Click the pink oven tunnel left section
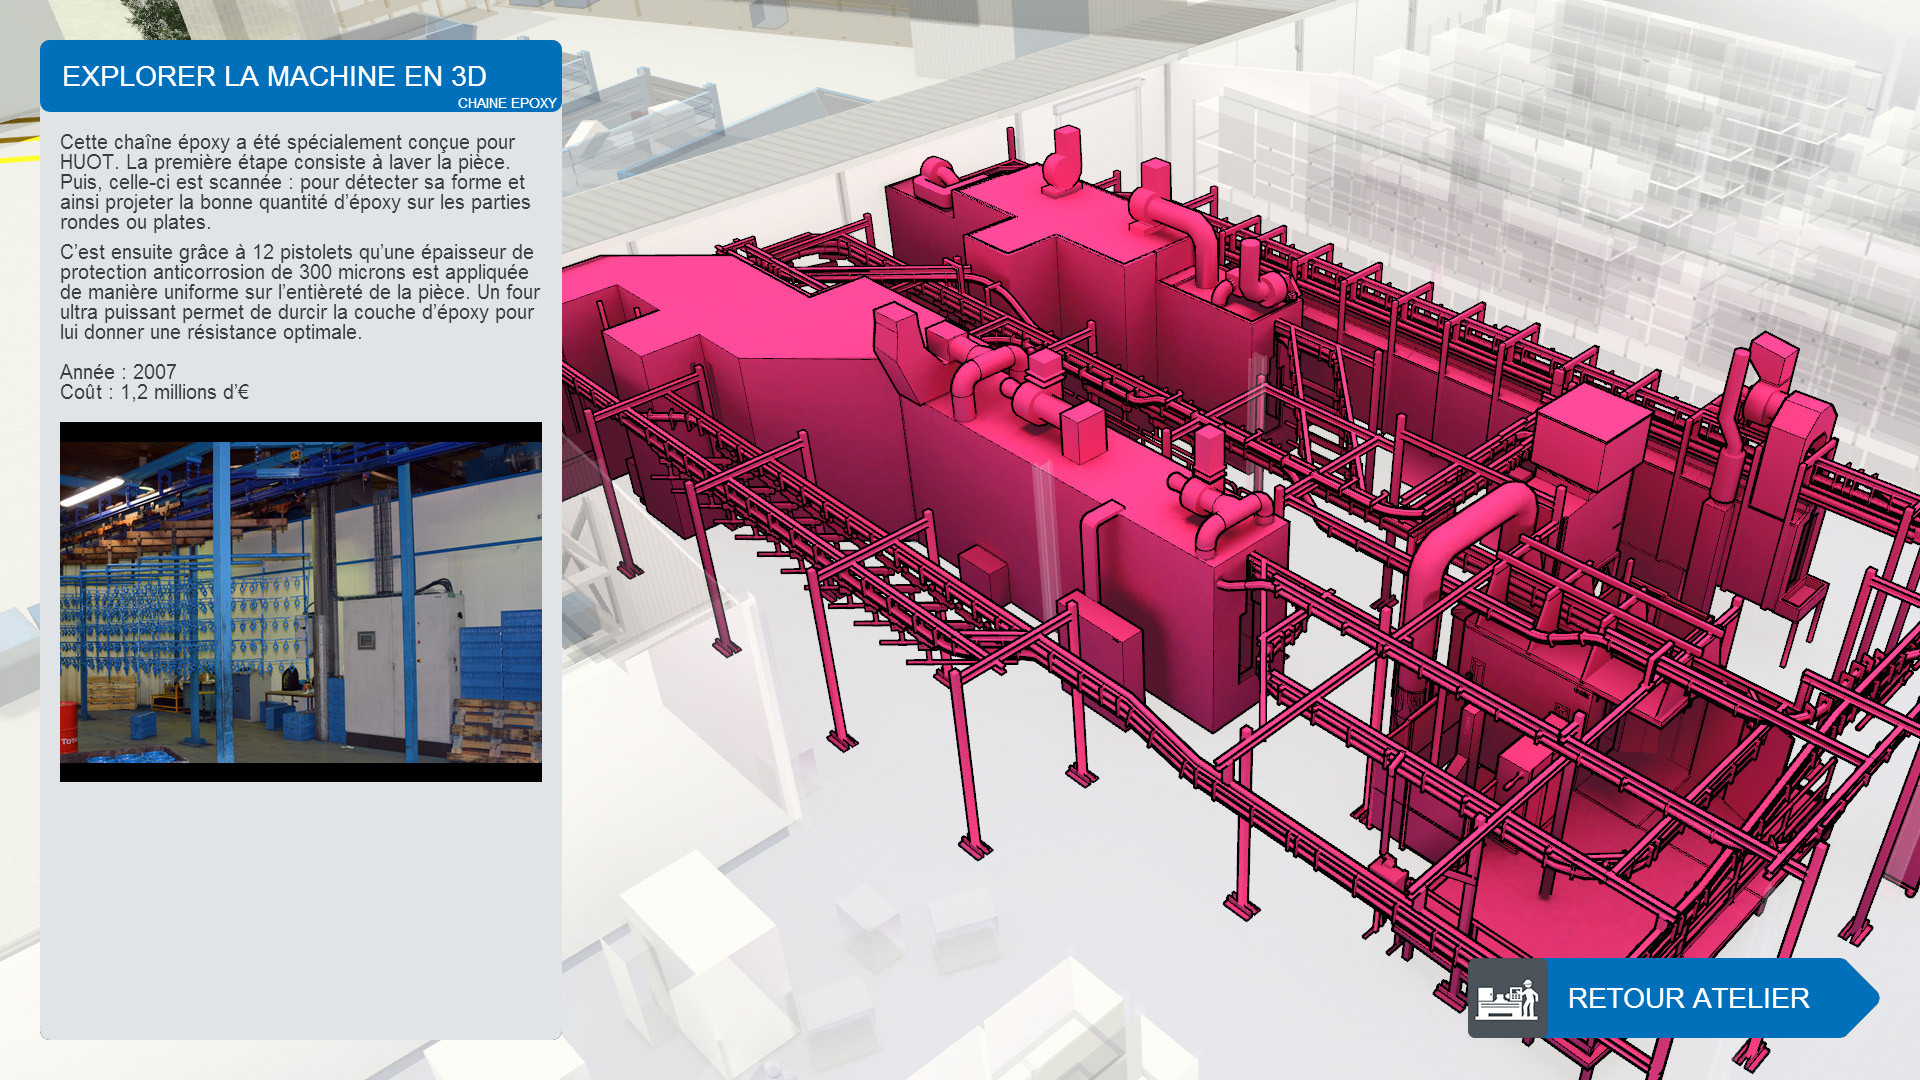This screenshot has height=1080, width=1920. click(760, 400)
